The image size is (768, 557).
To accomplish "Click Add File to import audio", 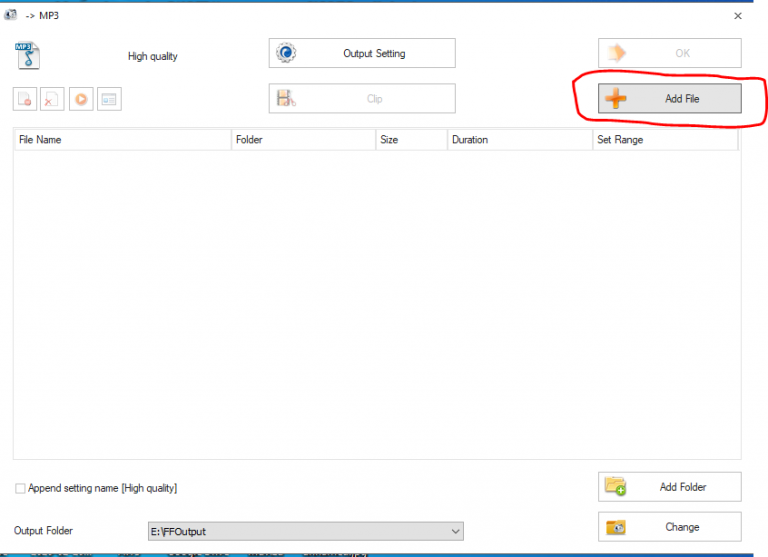I will coord(670,98).
